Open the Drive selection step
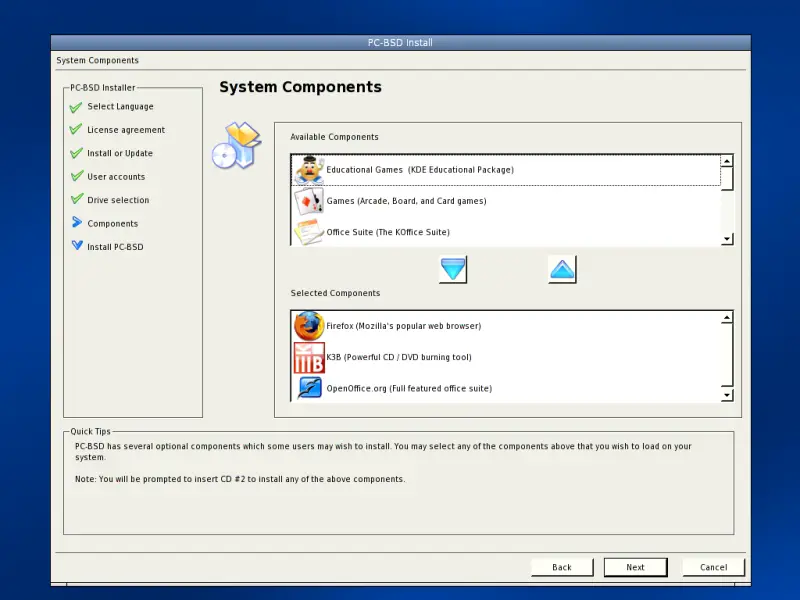This screenshot has height=600, width=800. pos(118,200)
